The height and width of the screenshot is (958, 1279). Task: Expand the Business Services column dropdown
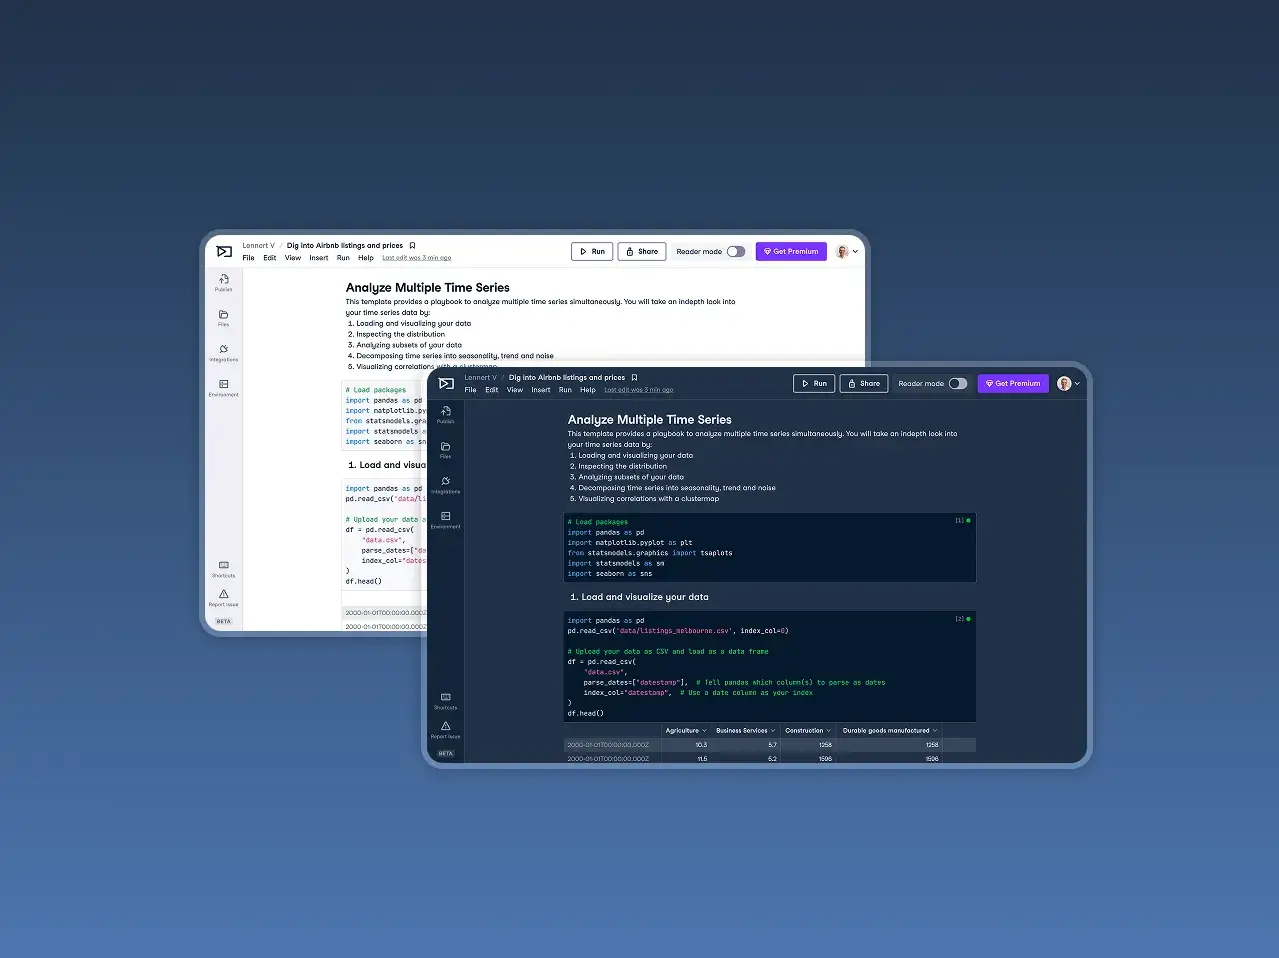[772, 731]
